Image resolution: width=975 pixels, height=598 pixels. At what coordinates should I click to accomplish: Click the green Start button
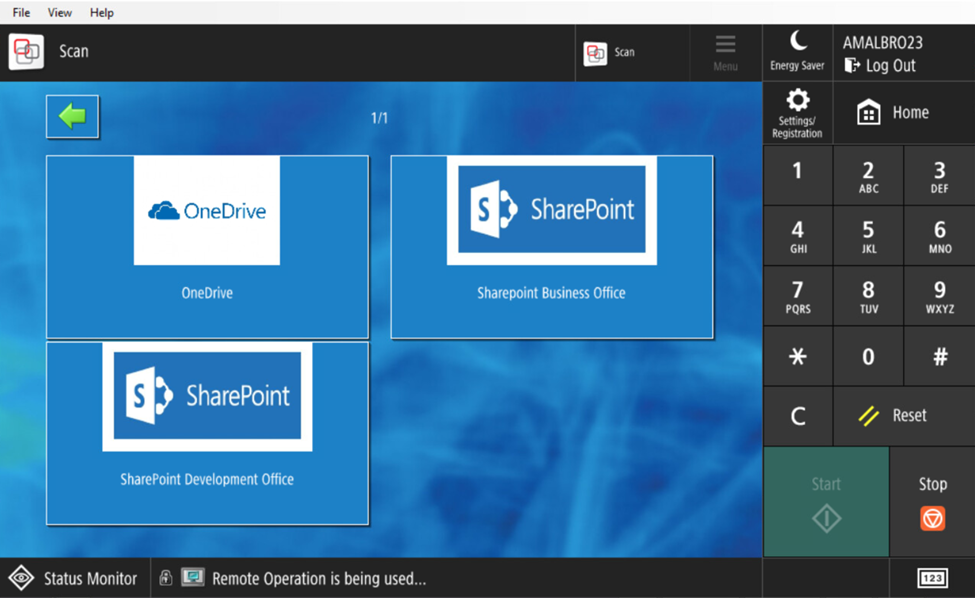pyautogui.click(x=826, y=502)
